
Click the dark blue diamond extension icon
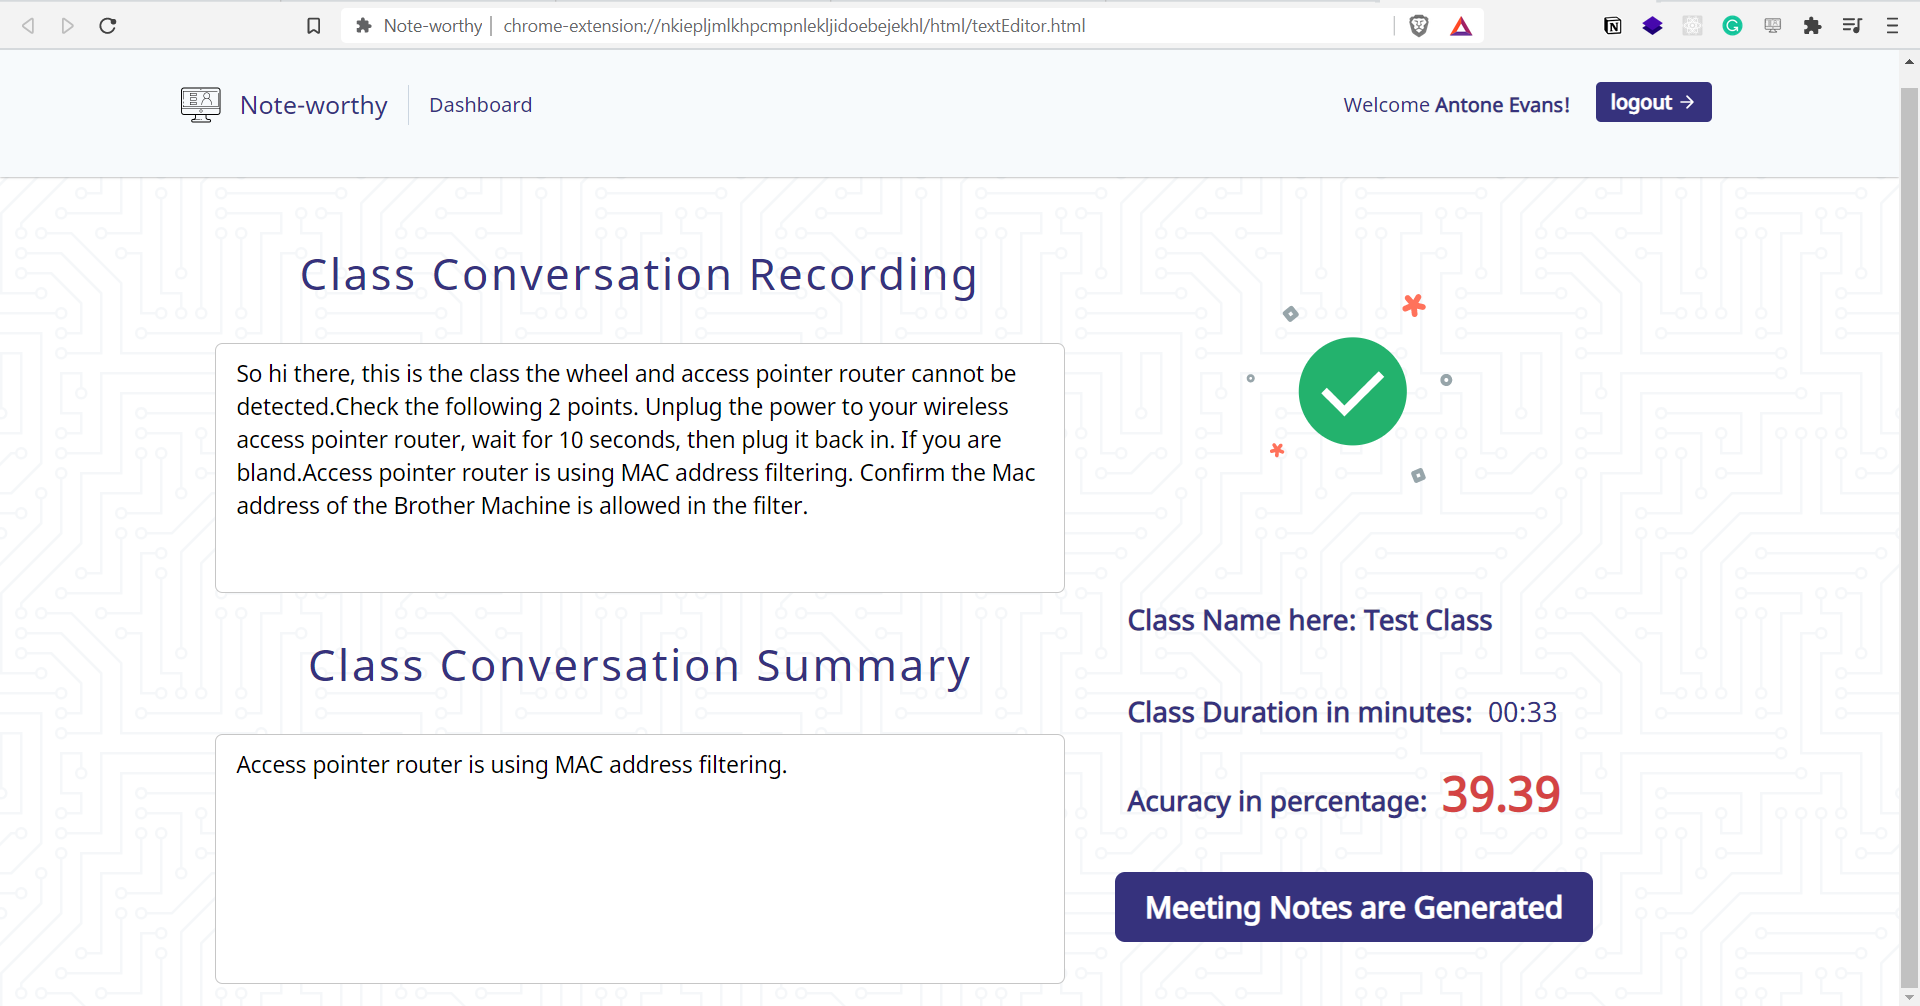click(x=1653, y=26)
